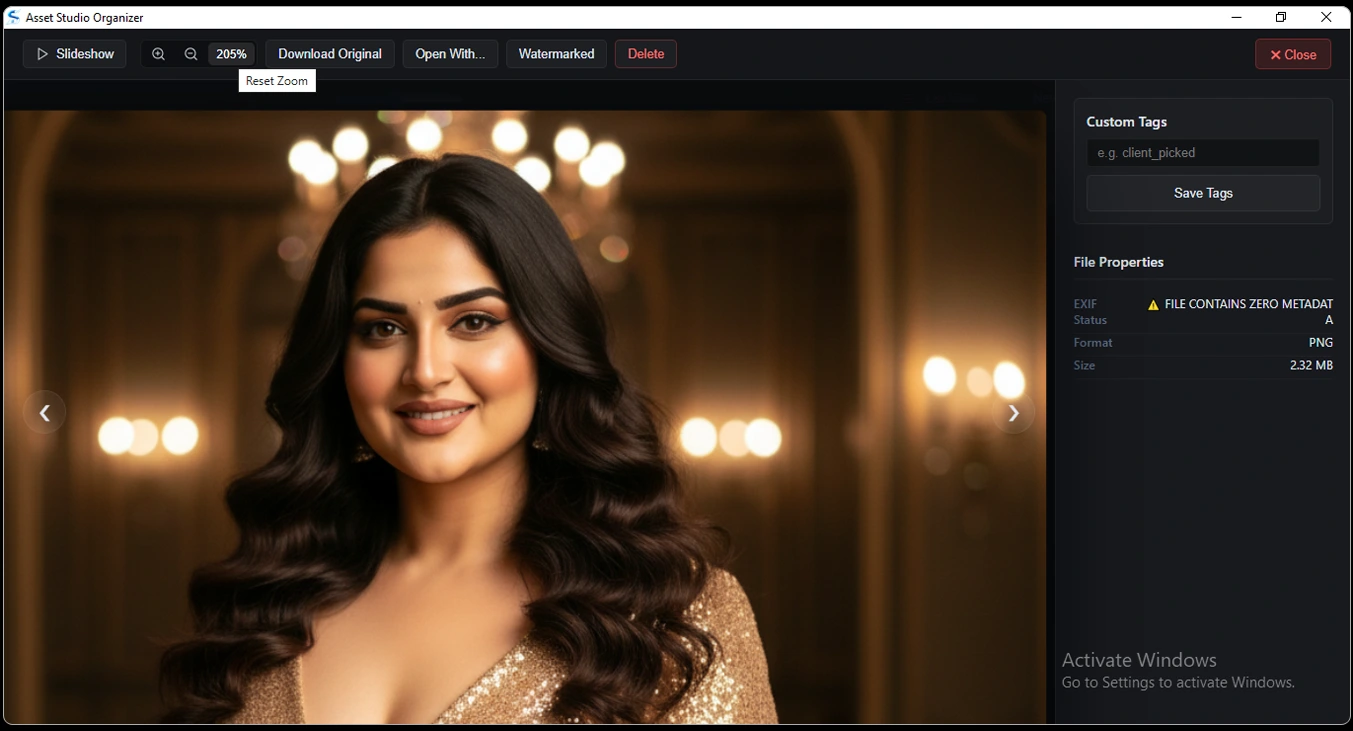Click the Asset Studio Organizer app icon
Viewport: 1353px width, 731px height.
tap(13, 17)
